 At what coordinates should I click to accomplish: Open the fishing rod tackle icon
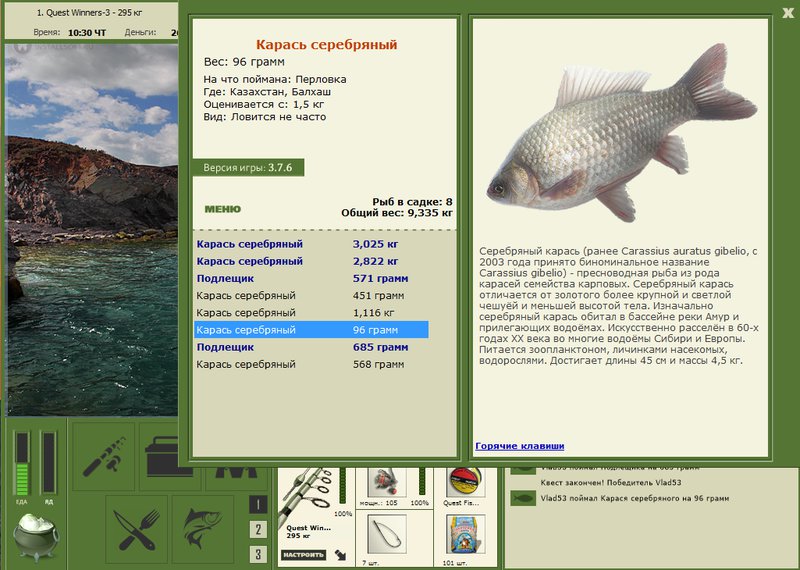104,457
